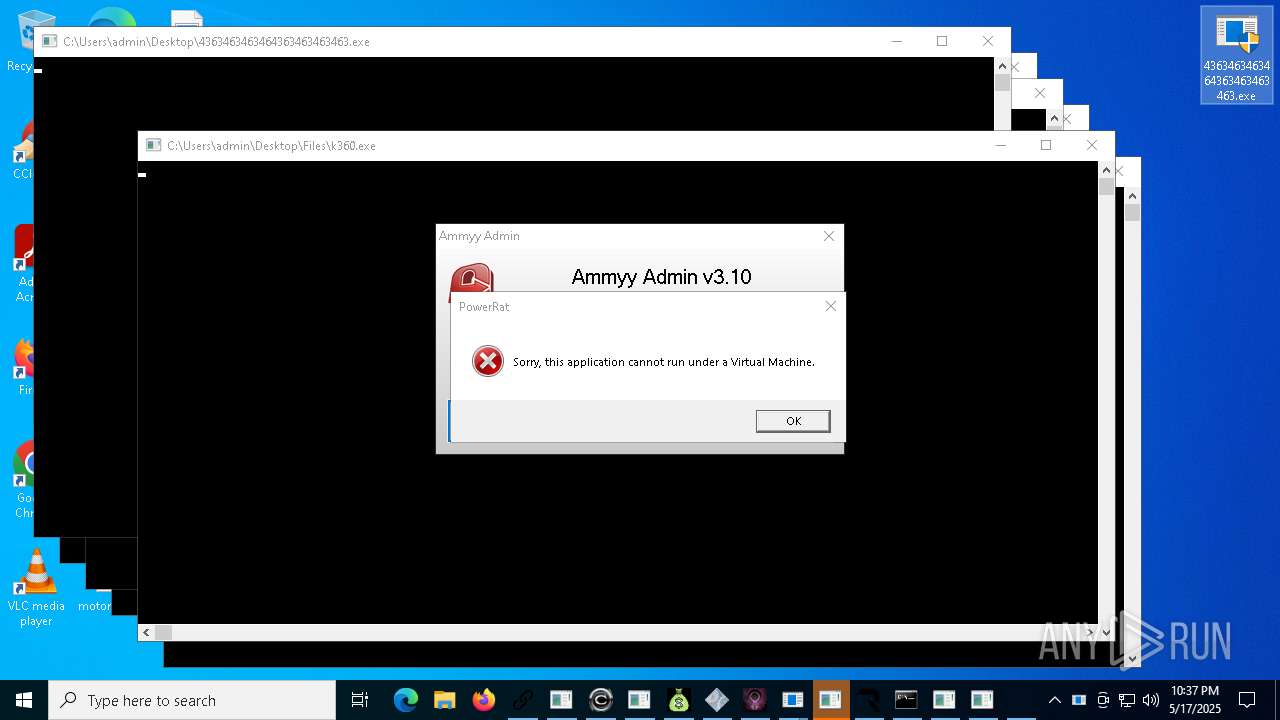Click the Adobe Acrobat desktop shortcut
This screenshot has height=720, width=1280.
point(22,264)
